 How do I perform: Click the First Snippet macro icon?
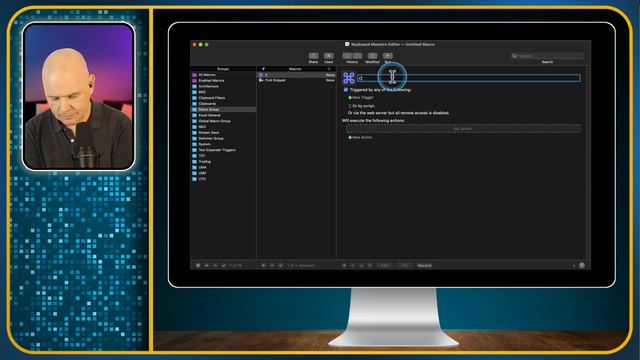pyautogui.click(x=261, y=80)
